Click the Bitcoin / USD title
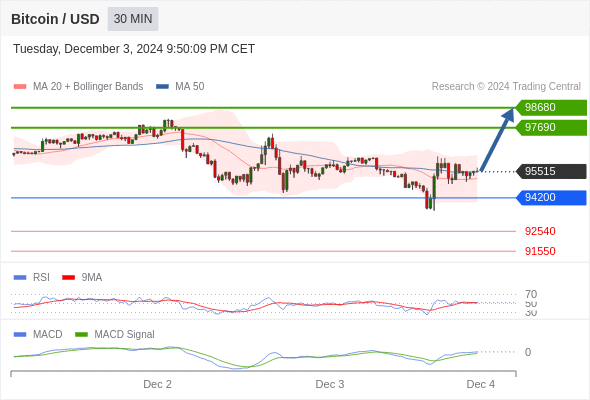 click(55, 19)
